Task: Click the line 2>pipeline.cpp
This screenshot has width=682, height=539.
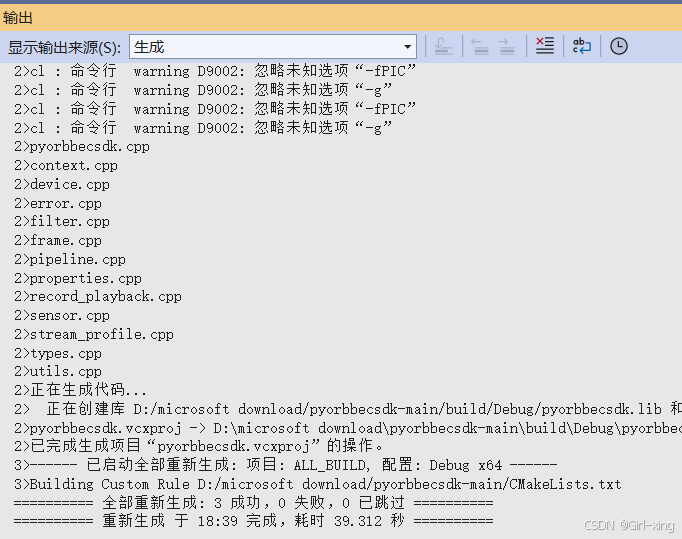Action: click(70, 260)
